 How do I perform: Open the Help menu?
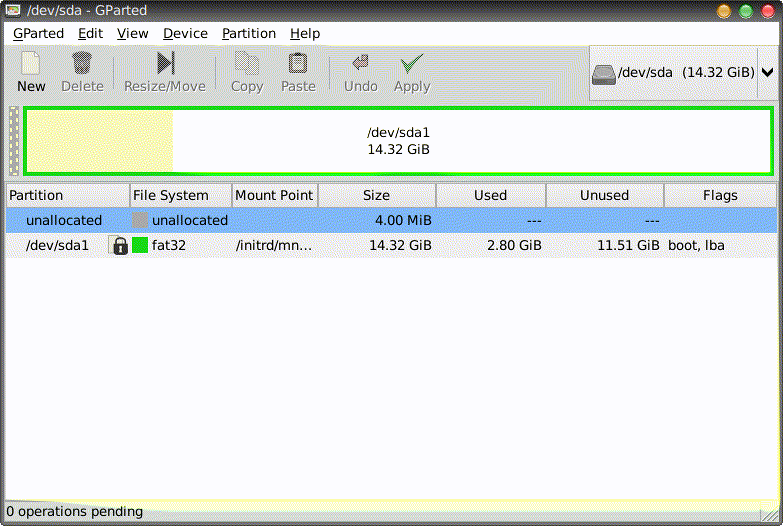pyautogui.click(x=305, y=33)
